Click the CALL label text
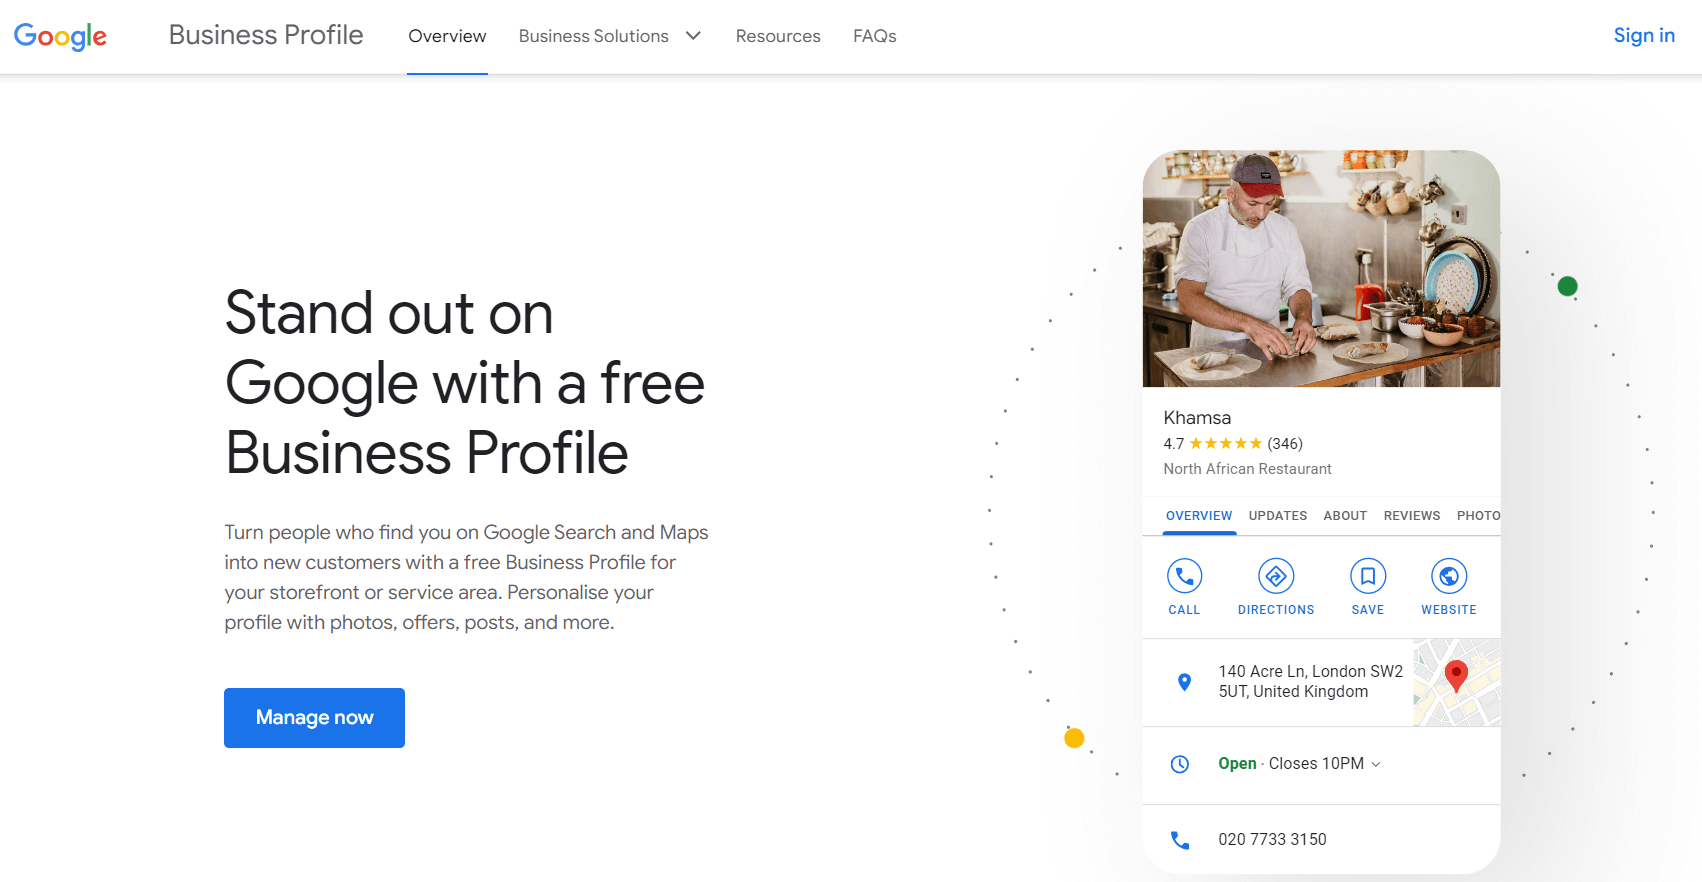Viewport: 1702px width, 882px height. click(x=1184, y=610)
